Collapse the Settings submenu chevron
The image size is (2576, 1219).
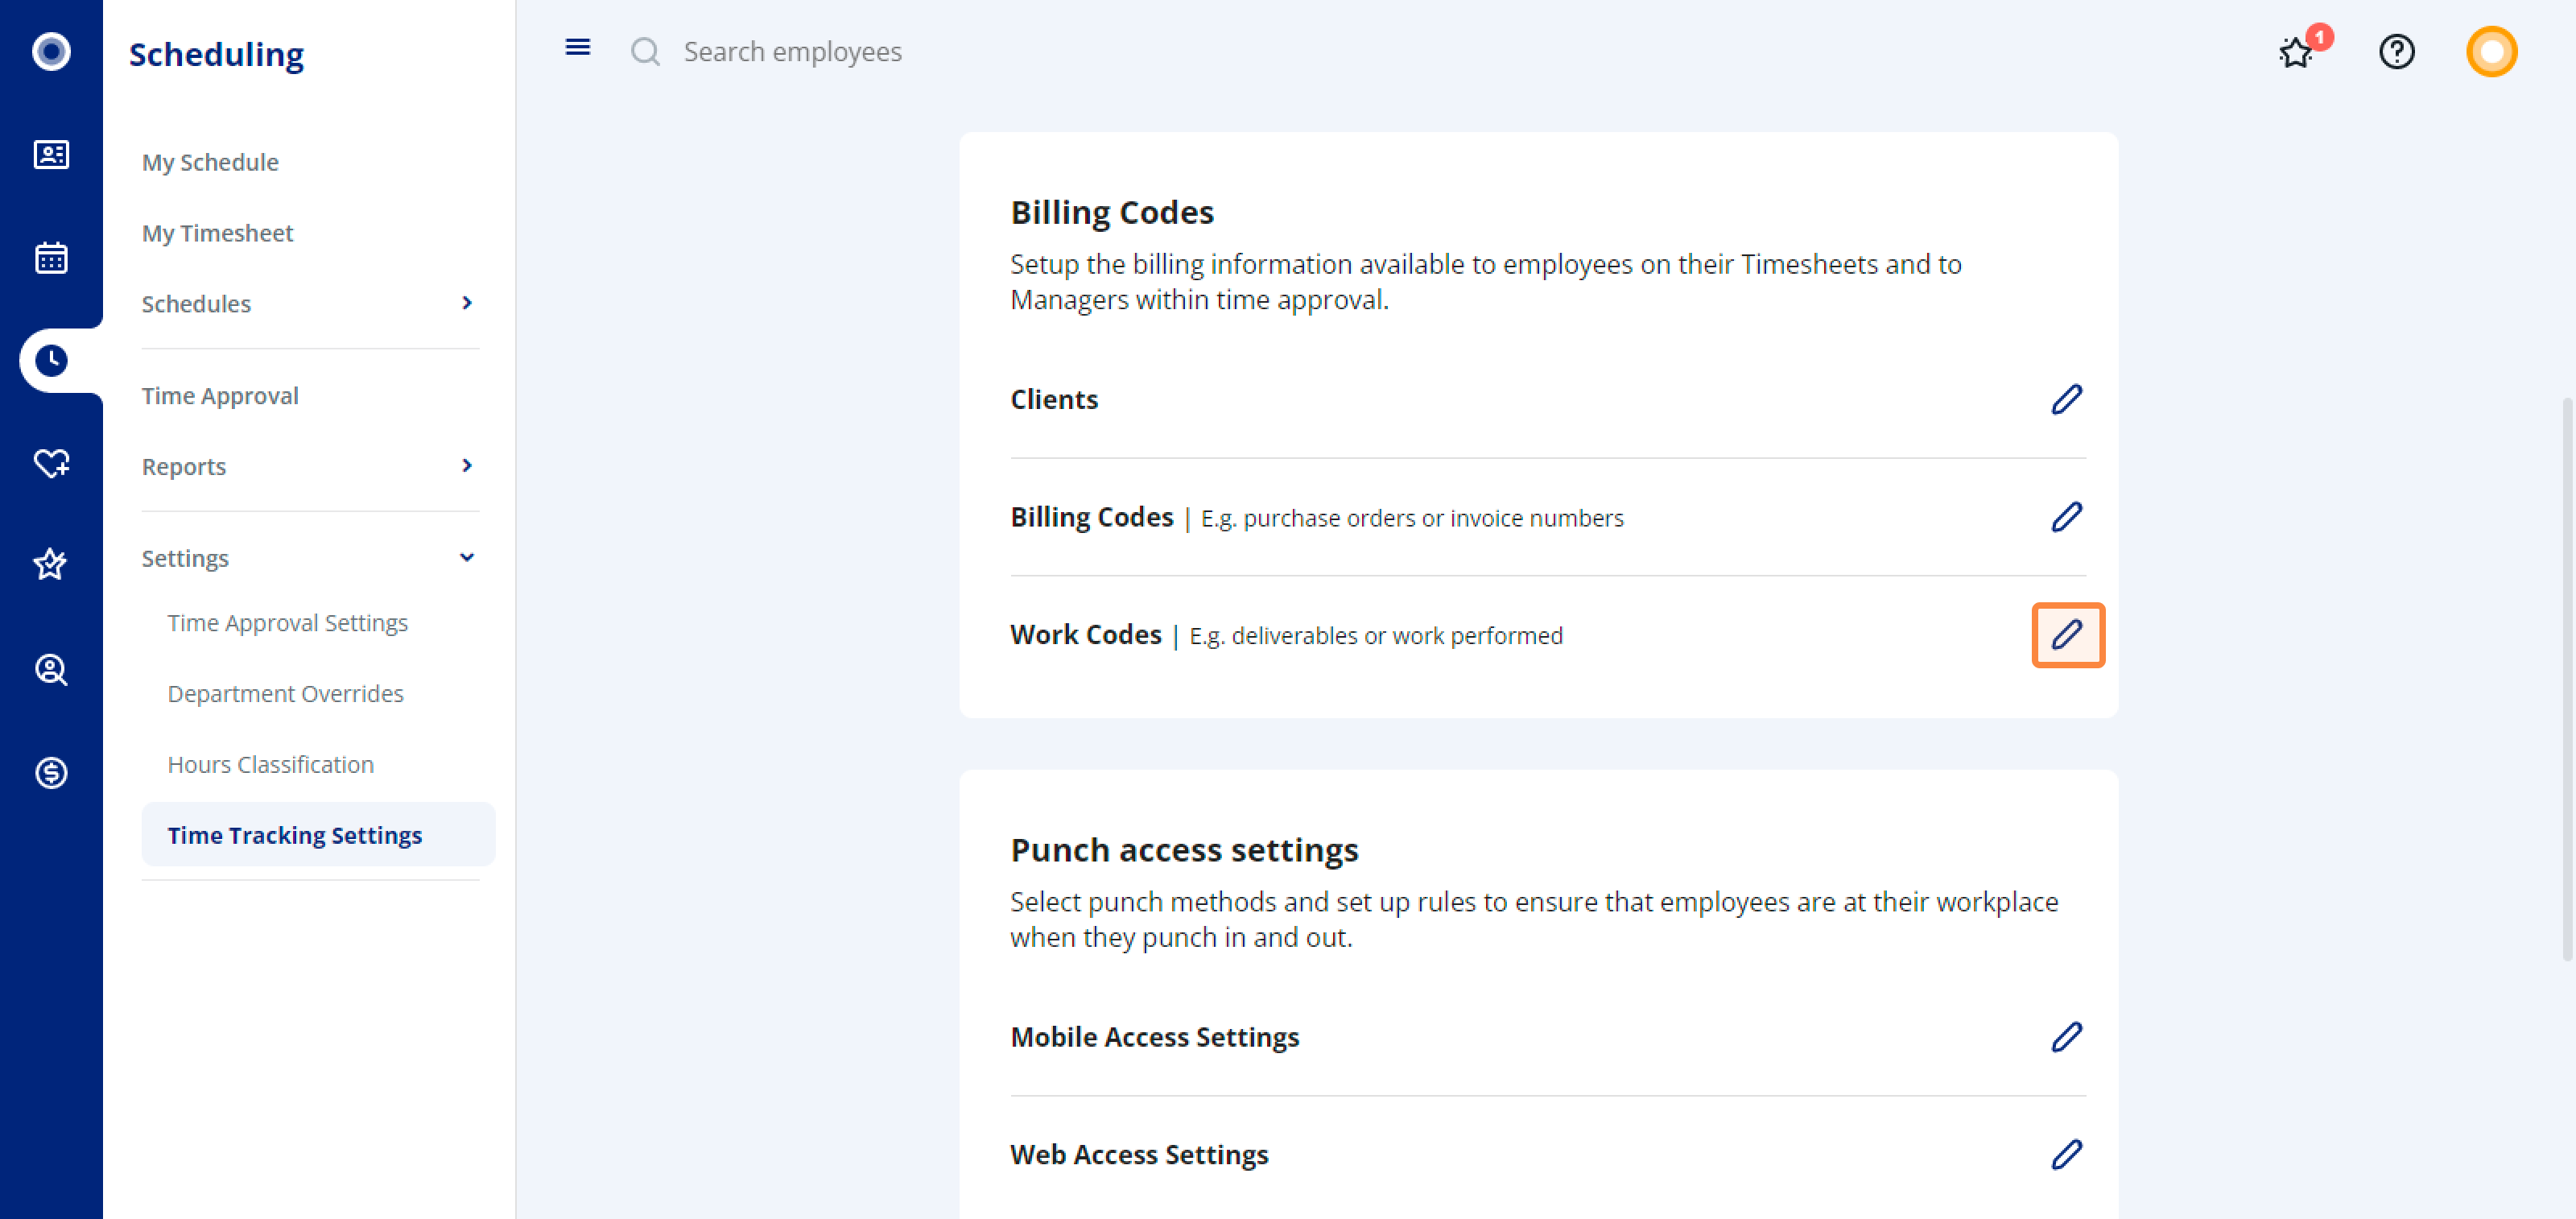(x=467, y=557)
